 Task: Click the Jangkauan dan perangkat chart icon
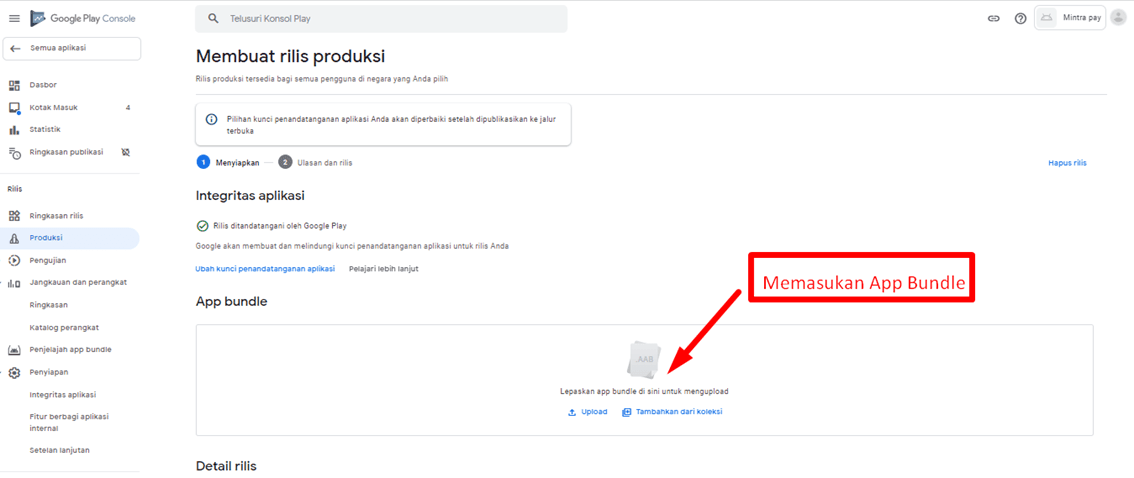click(14, 283)
